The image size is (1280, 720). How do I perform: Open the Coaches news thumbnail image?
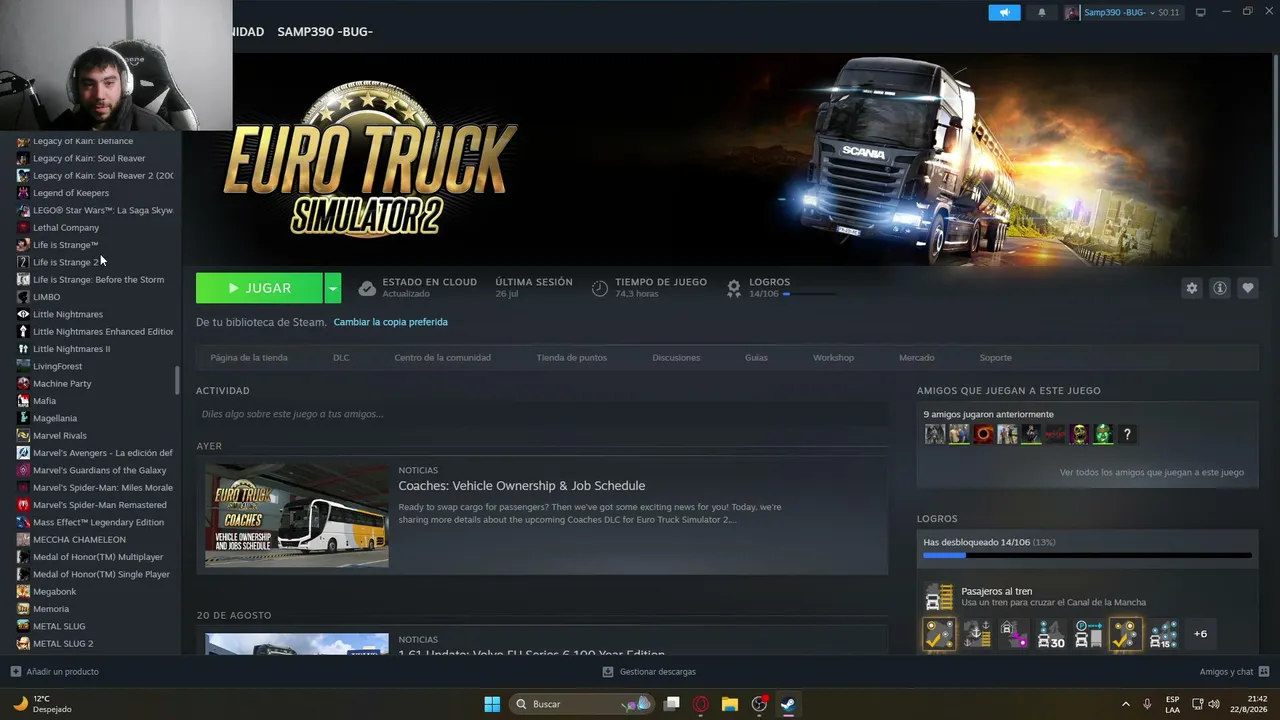(x=297, y=515)
